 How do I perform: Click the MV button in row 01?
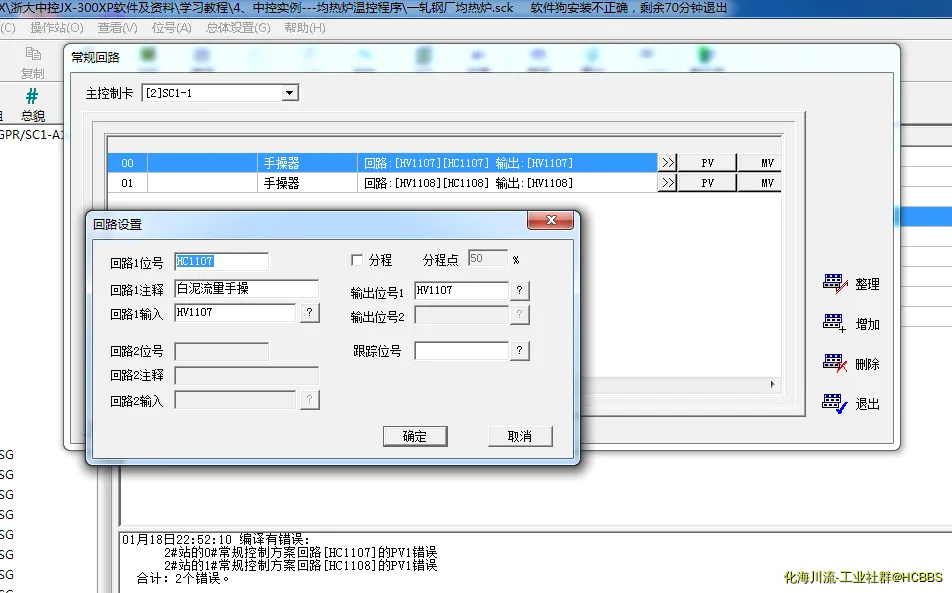[760, 183]
